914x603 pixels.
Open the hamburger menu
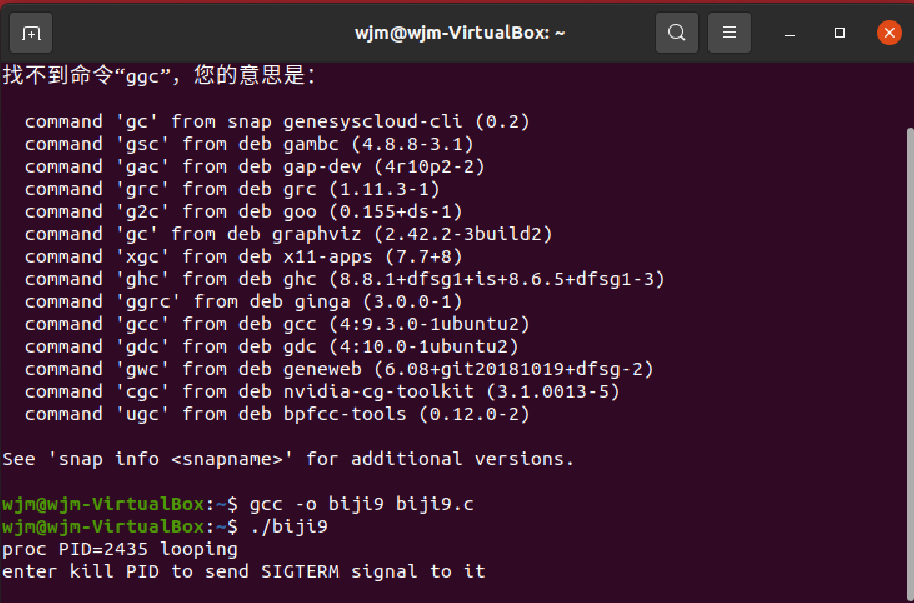point(729,33)
